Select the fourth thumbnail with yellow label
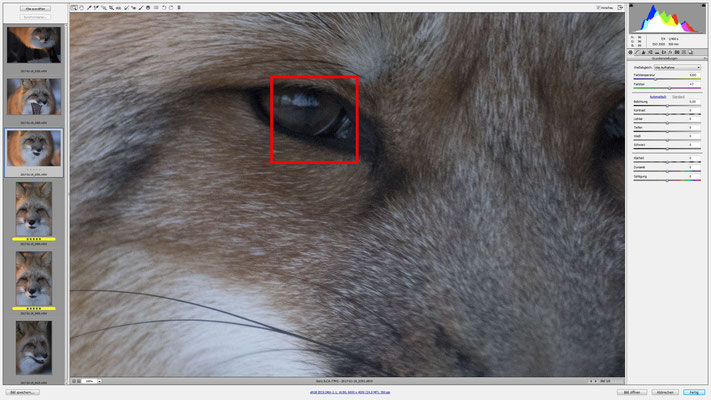The width and height of the screenshot is (711, 400). pos(34,209)
